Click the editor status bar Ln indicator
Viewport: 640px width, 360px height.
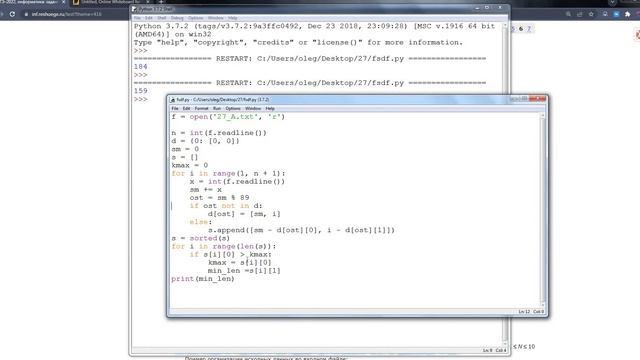[524, 312]
